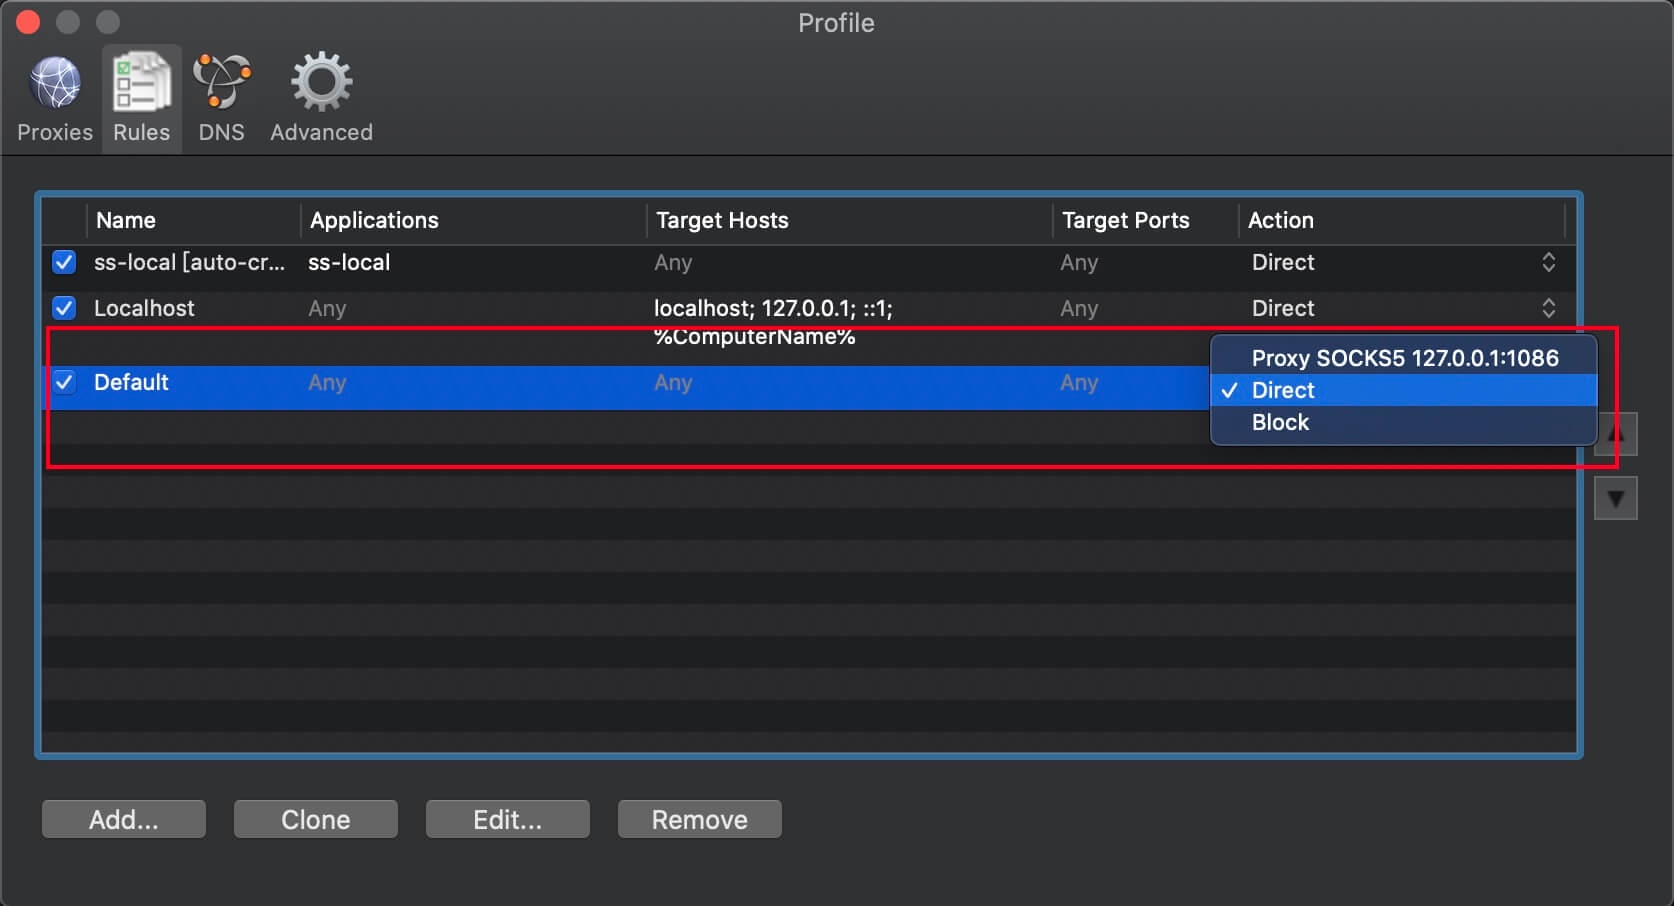Sort by Target Hosts column header
Screen dimensions: 1674x906
(x=722, y=220)
